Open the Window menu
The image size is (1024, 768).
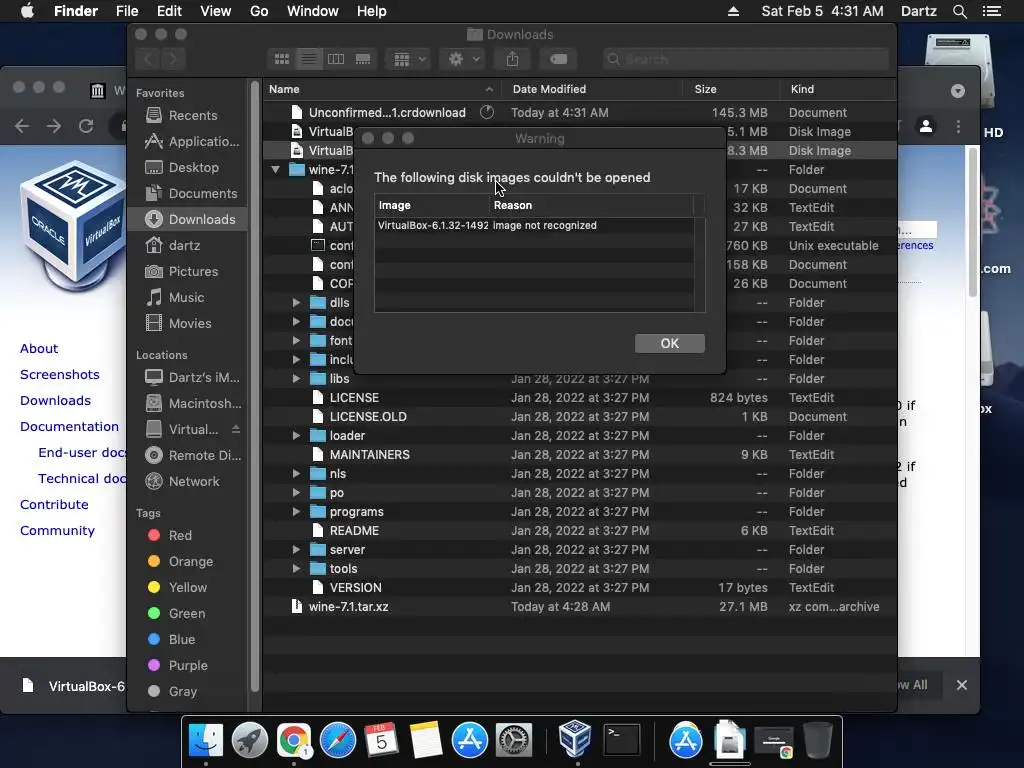[x=313, y=11]
